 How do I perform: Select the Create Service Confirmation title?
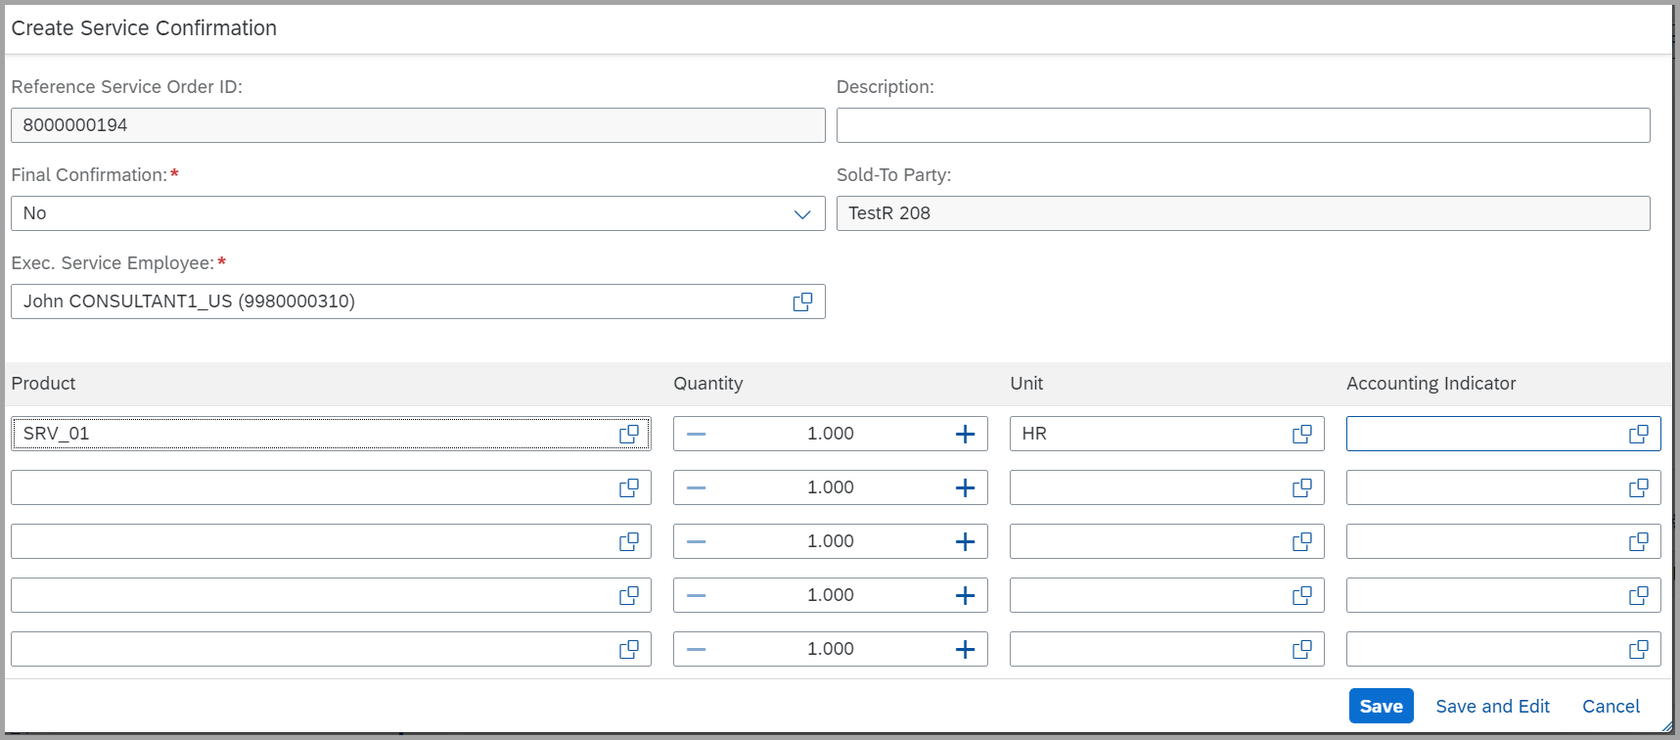(x=144, y=28)
